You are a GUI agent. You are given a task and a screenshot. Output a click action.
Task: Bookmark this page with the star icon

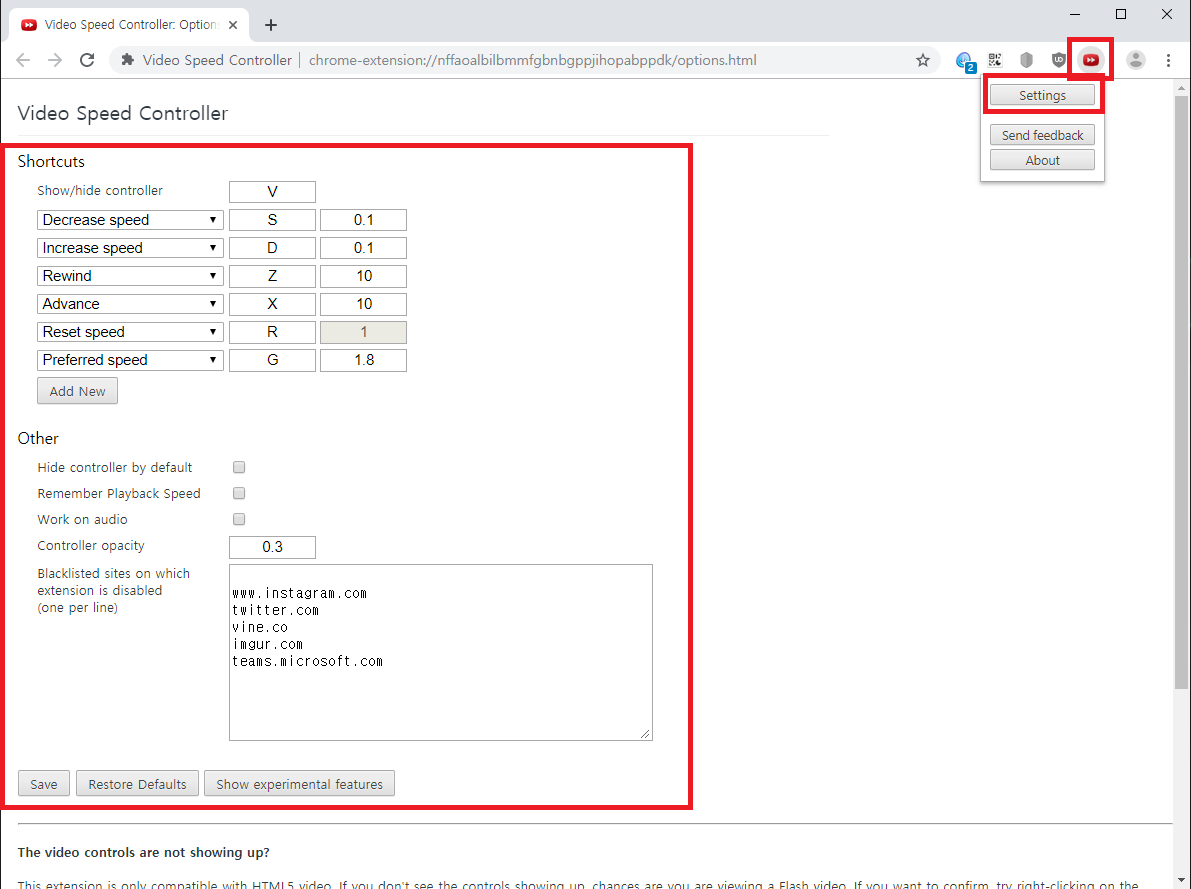click(922, 60)
